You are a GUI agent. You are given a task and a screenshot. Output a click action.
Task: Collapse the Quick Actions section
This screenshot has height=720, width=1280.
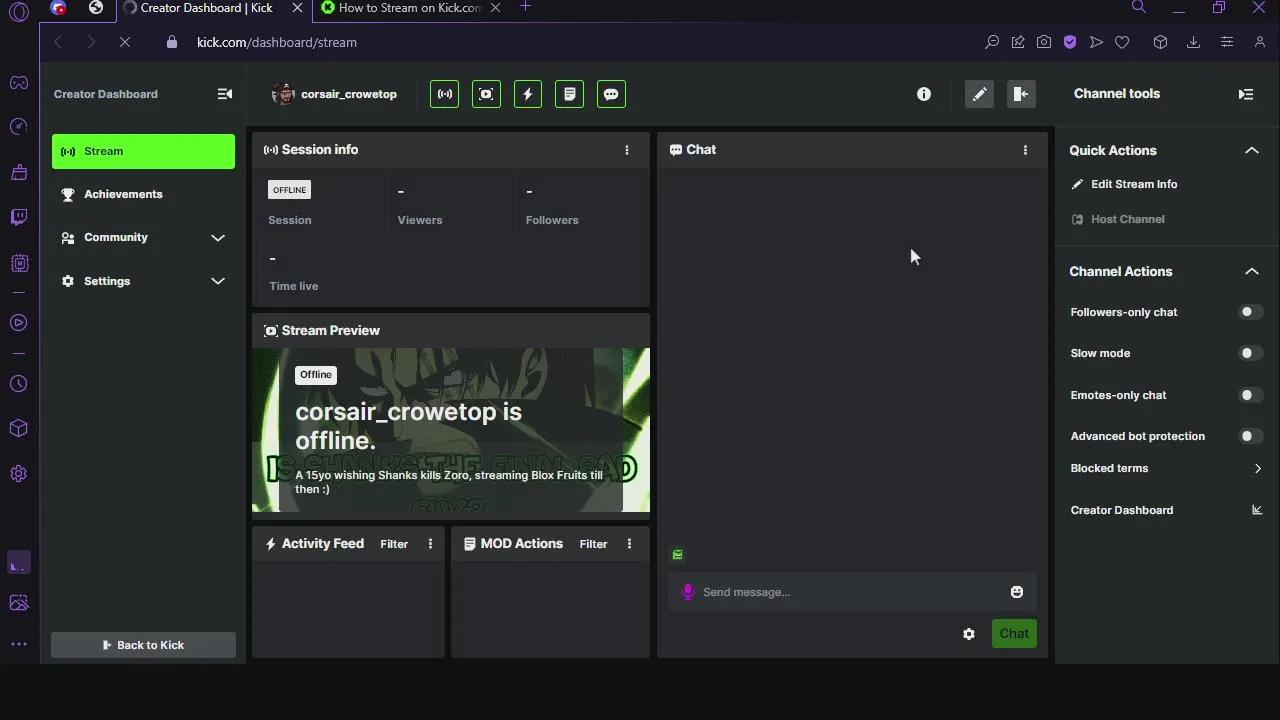point(1251,150)
